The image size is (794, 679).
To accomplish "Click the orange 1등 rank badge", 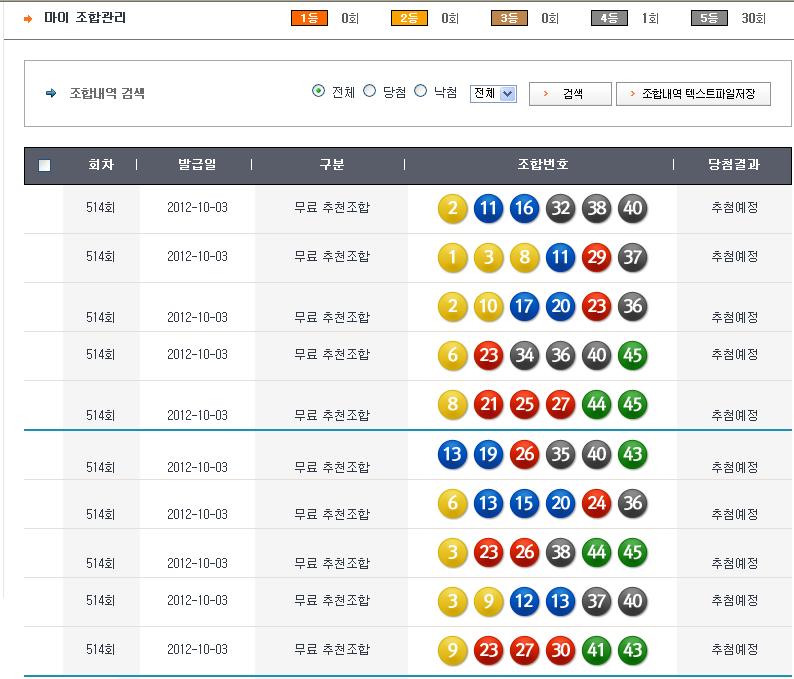I will pyautogui.click(x=309, y=18).
